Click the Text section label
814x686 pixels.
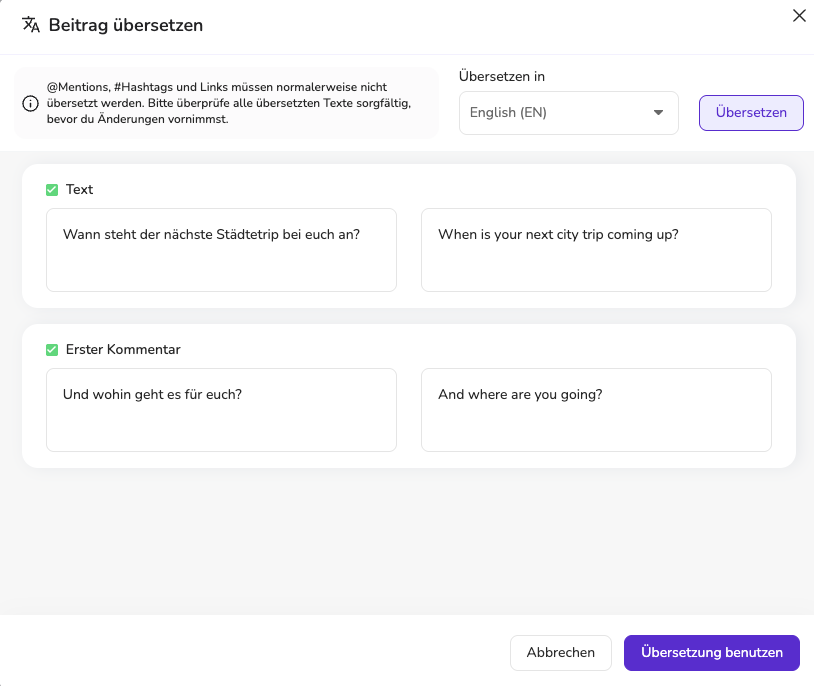(x=79, y=190)
